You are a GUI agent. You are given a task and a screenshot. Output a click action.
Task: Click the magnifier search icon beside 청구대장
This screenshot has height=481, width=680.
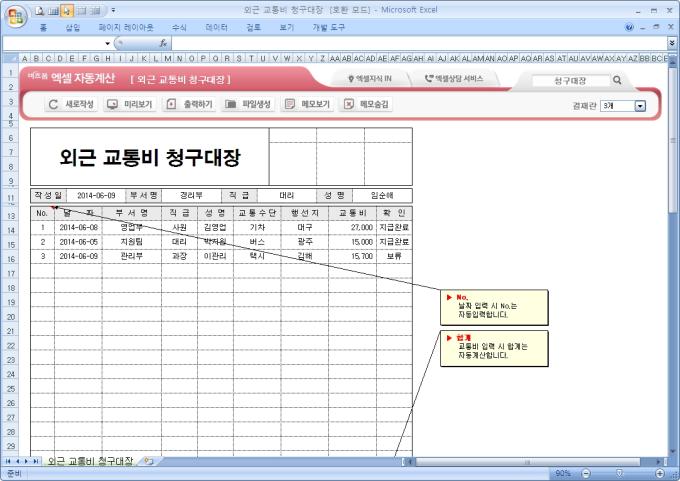[617, 80]
